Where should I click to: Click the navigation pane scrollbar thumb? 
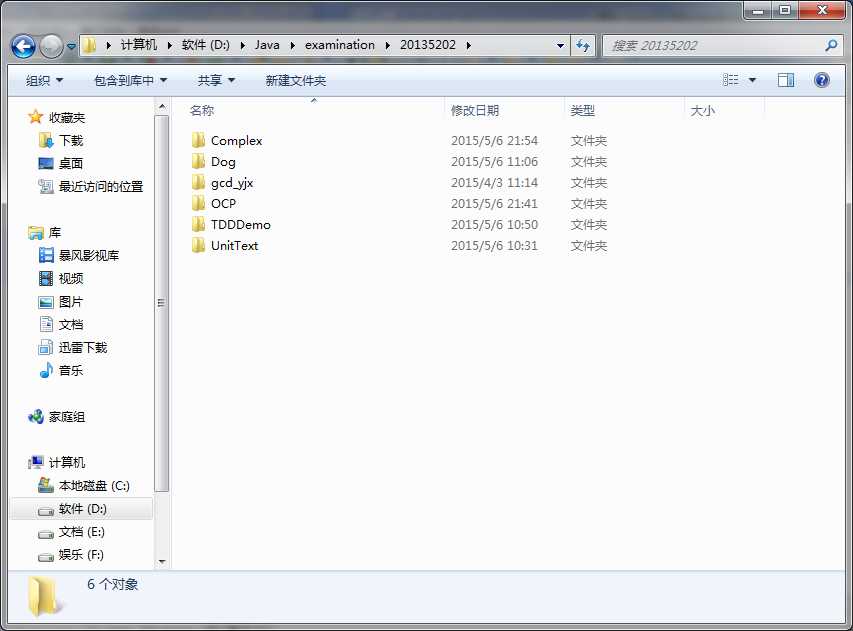tap(162, 303)
